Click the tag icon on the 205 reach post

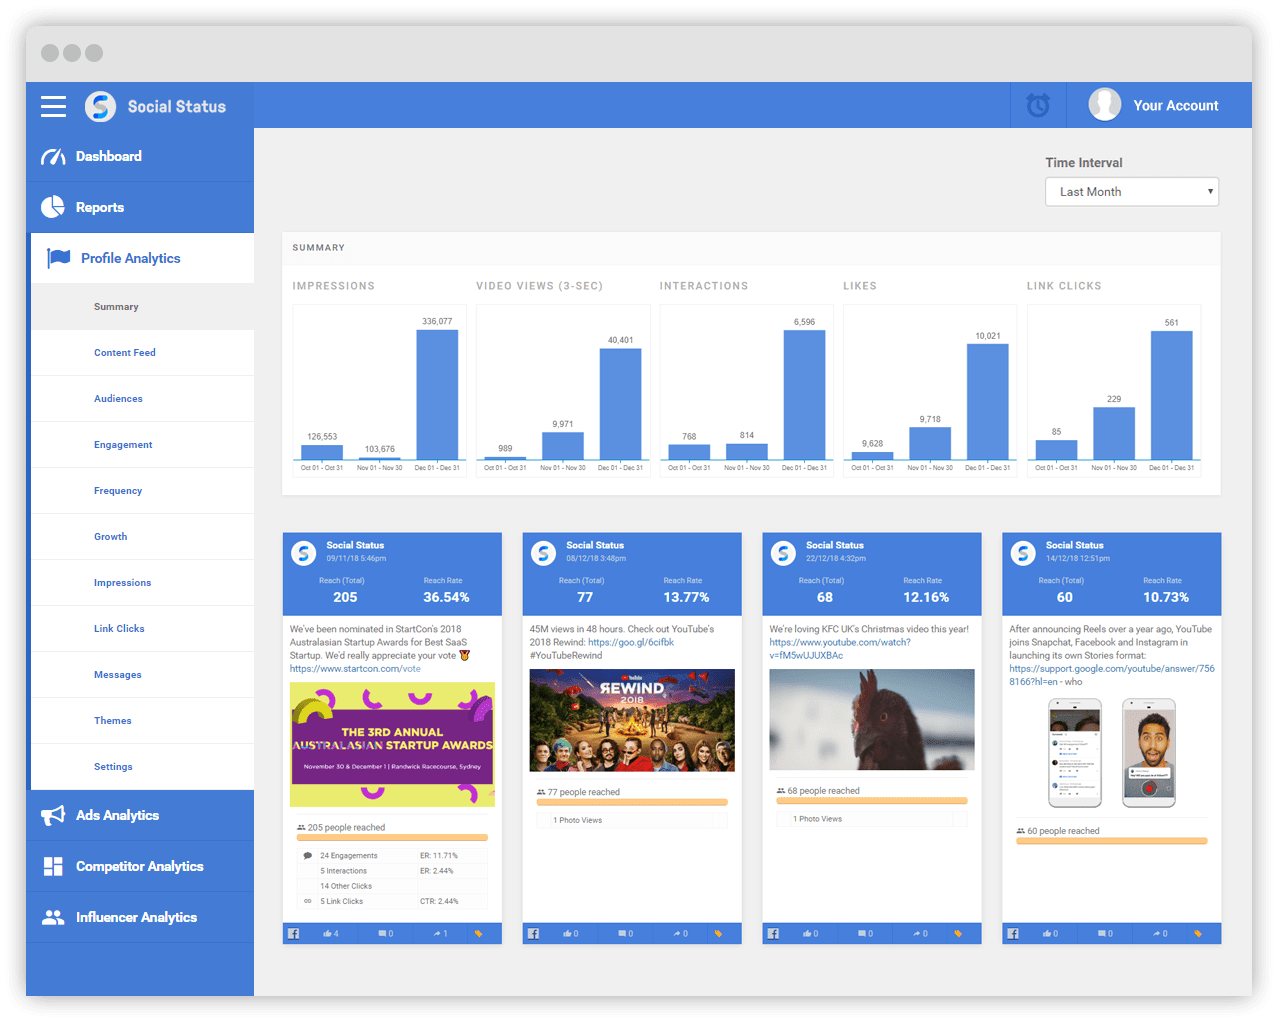coord(478,933)
